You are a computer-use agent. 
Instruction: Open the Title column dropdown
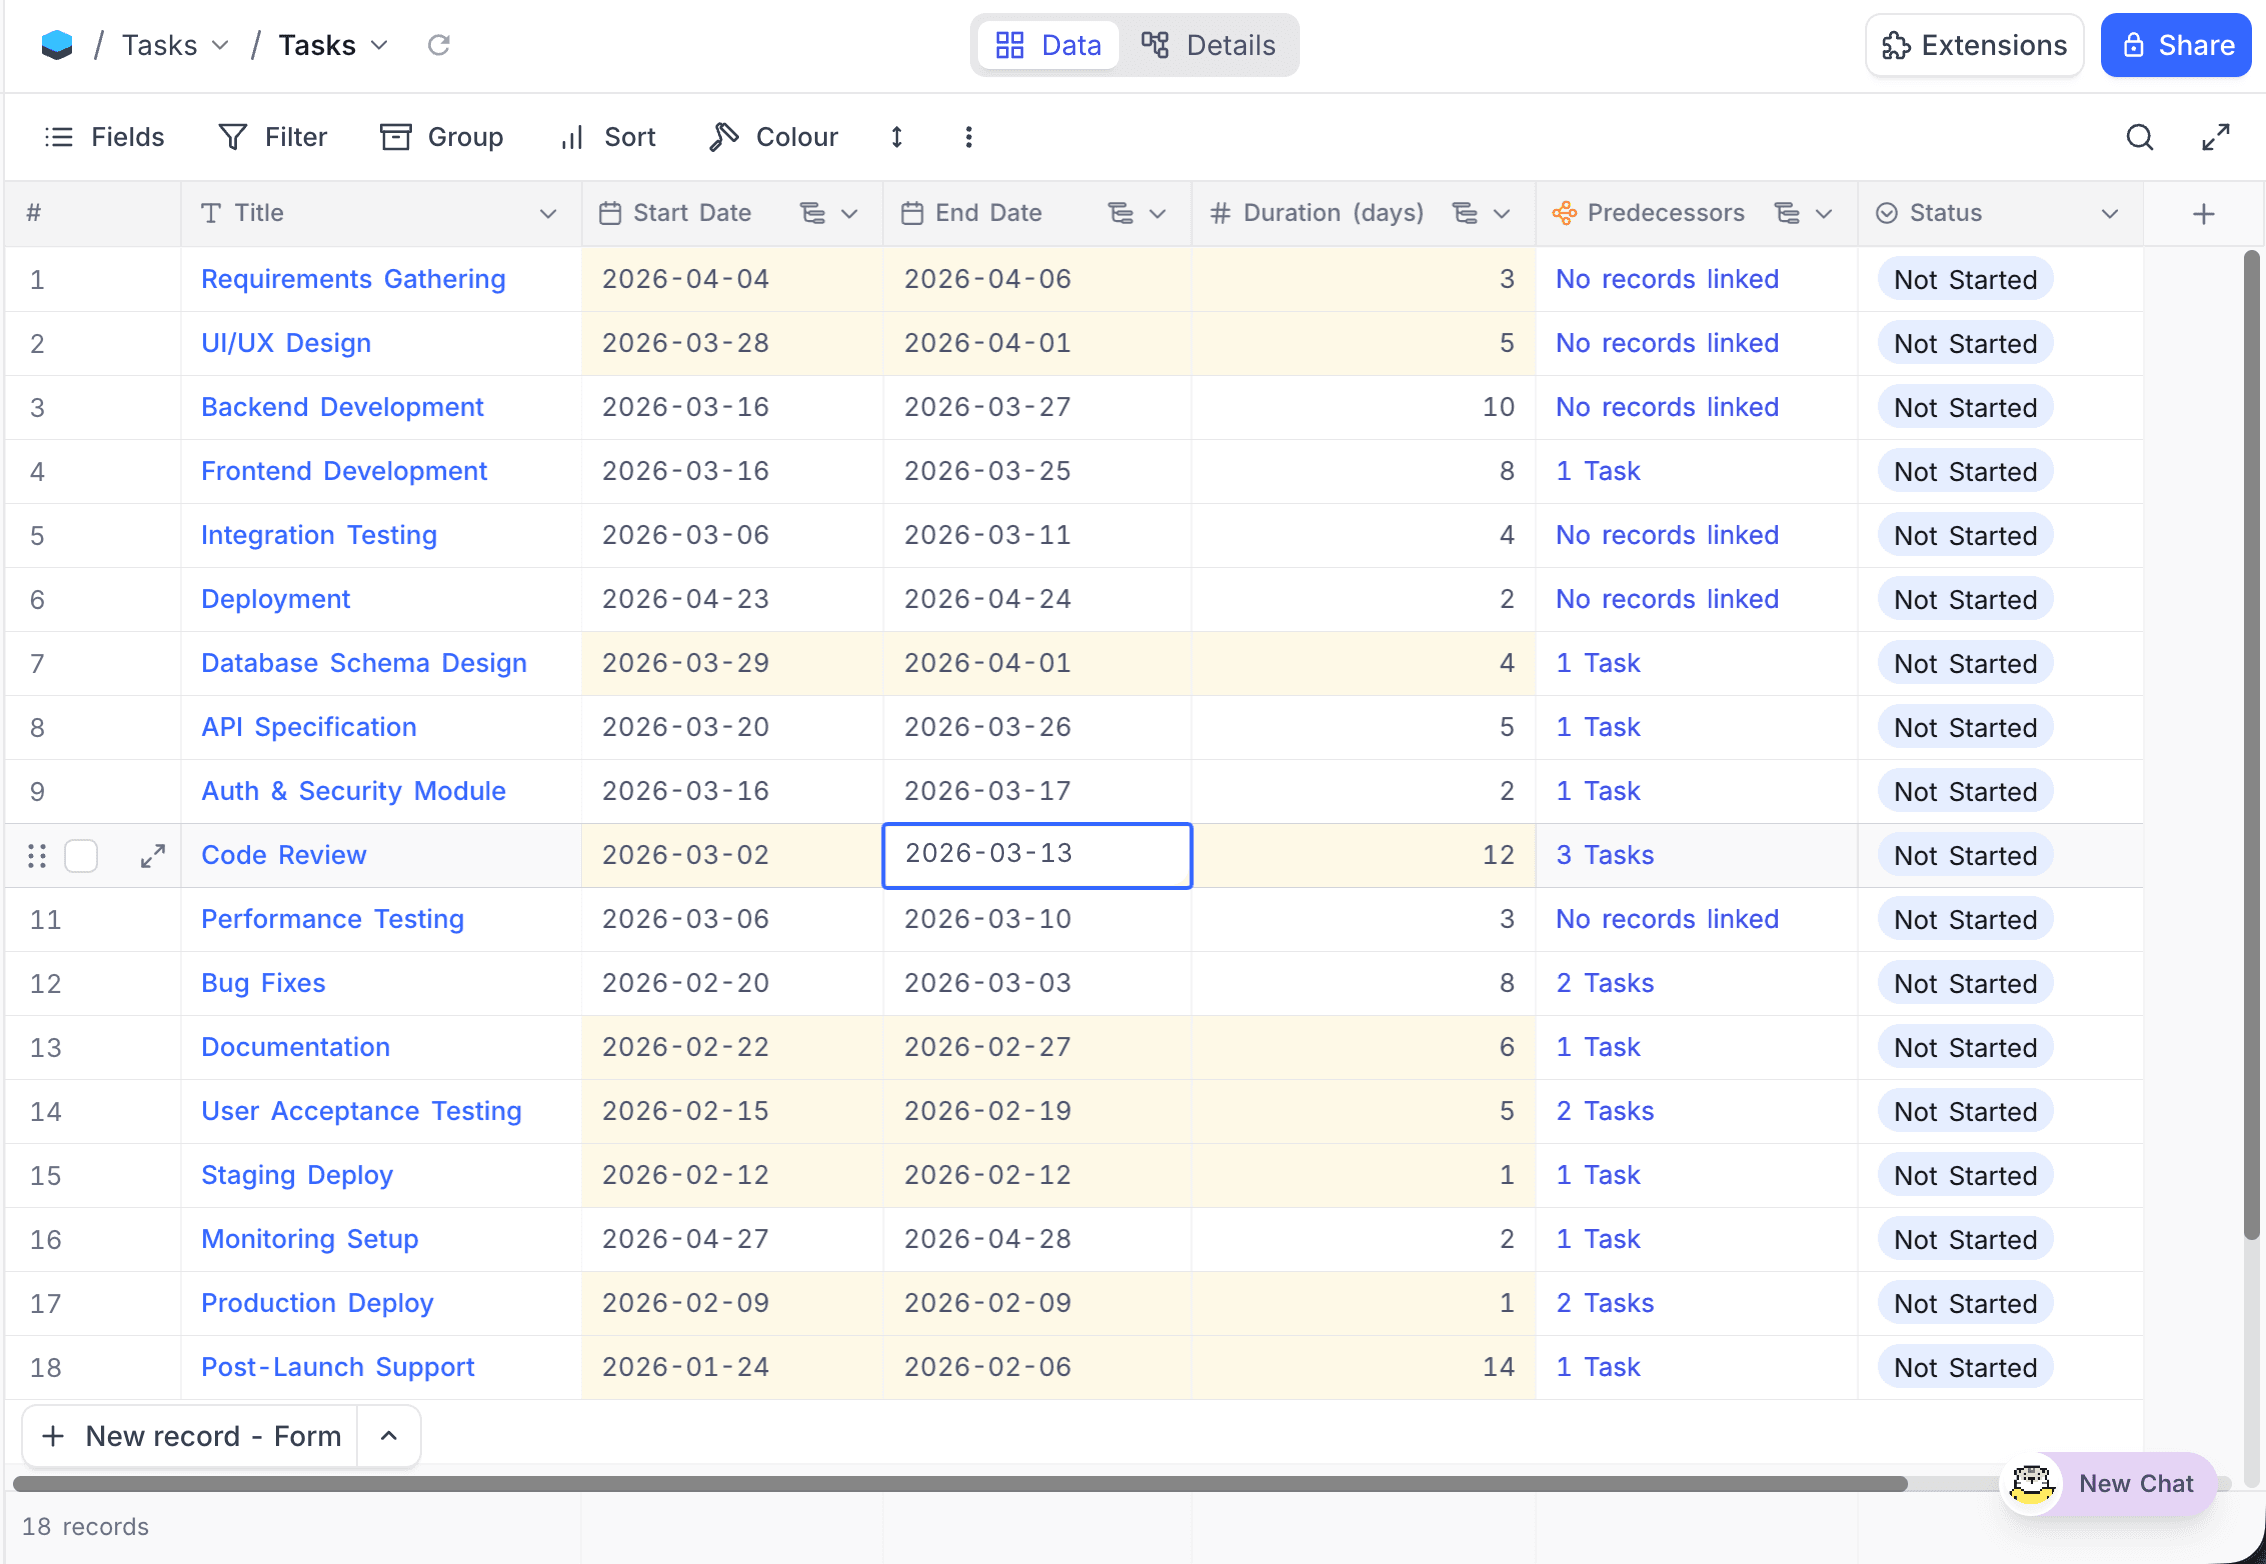549,213
